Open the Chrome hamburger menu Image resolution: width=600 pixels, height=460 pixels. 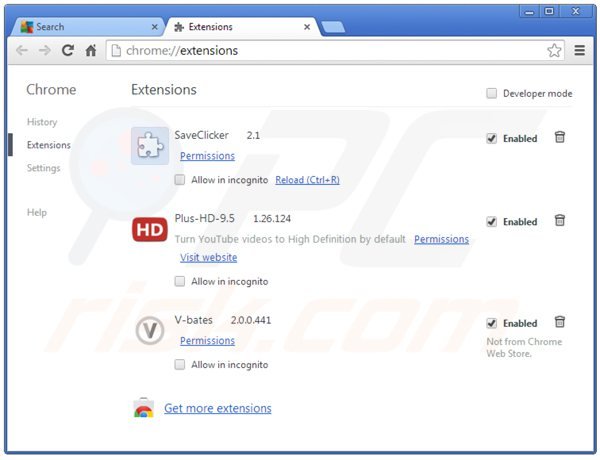[580, 51]
